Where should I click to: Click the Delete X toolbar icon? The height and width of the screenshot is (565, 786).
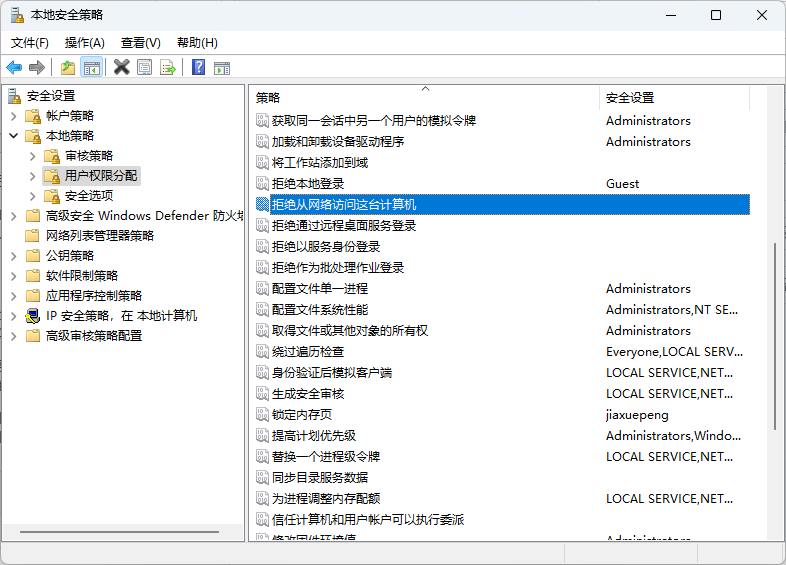(x=122, y=67)
